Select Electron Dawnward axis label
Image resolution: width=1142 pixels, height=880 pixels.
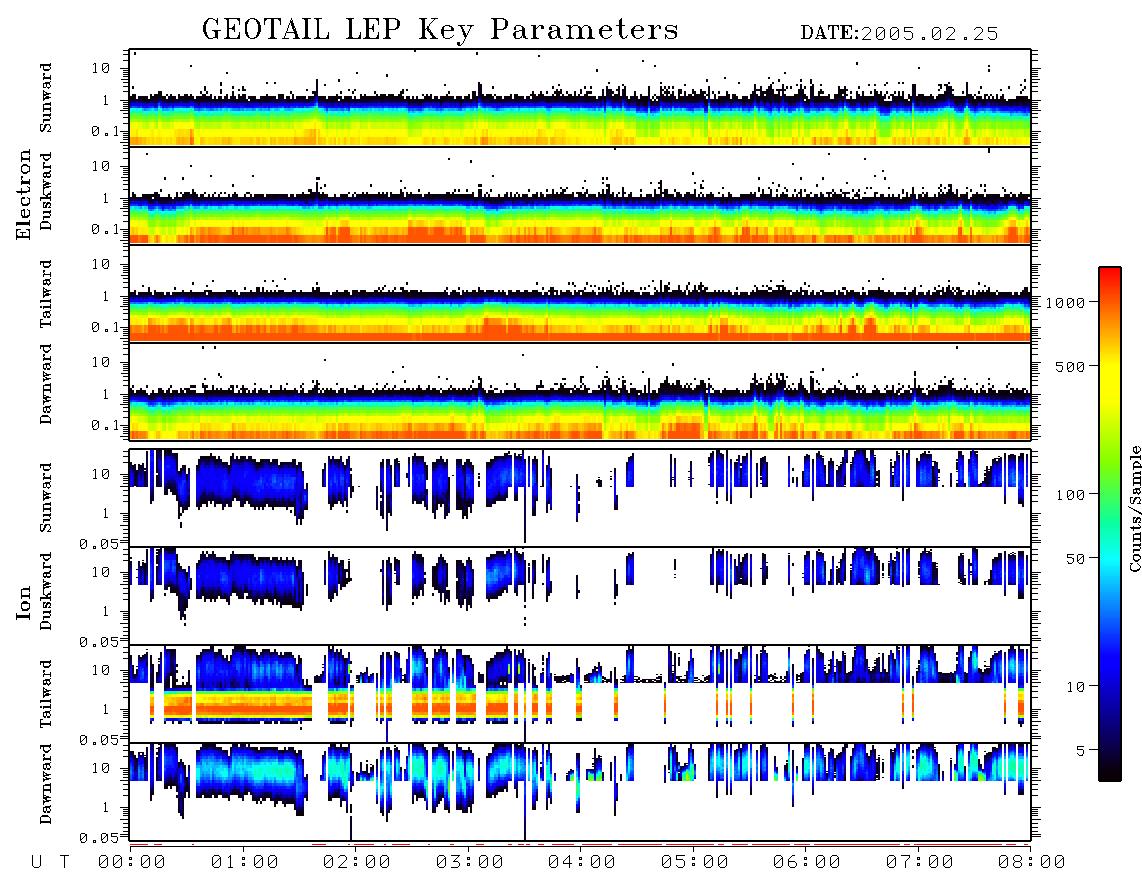[x=46, y=384]
